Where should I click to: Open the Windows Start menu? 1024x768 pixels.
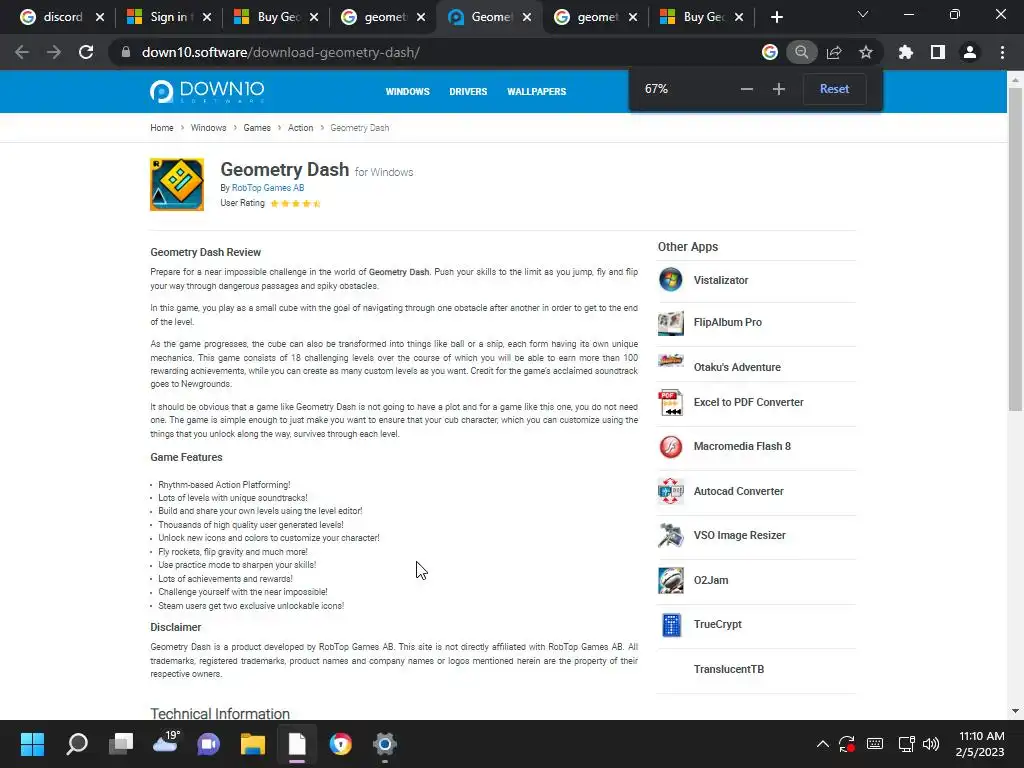pyautogui.click(x=32, y=744)
